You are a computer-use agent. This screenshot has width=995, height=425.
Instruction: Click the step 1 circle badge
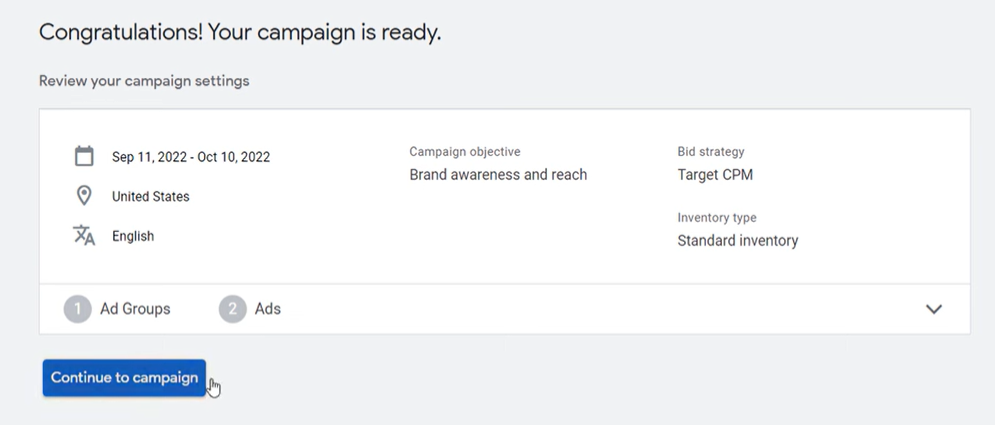pyautogui.click(x=77, y=309)
